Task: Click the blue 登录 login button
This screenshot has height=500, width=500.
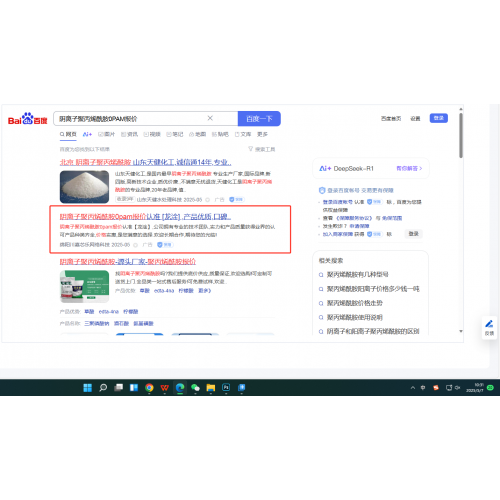Action: tap(438, 118)
